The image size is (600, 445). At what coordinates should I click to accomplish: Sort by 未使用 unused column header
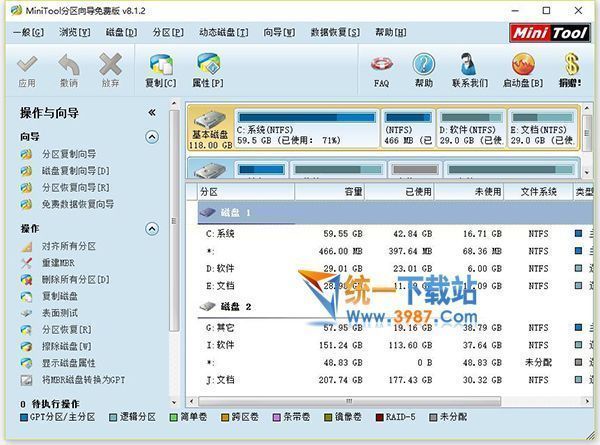(x=469, y=192)
